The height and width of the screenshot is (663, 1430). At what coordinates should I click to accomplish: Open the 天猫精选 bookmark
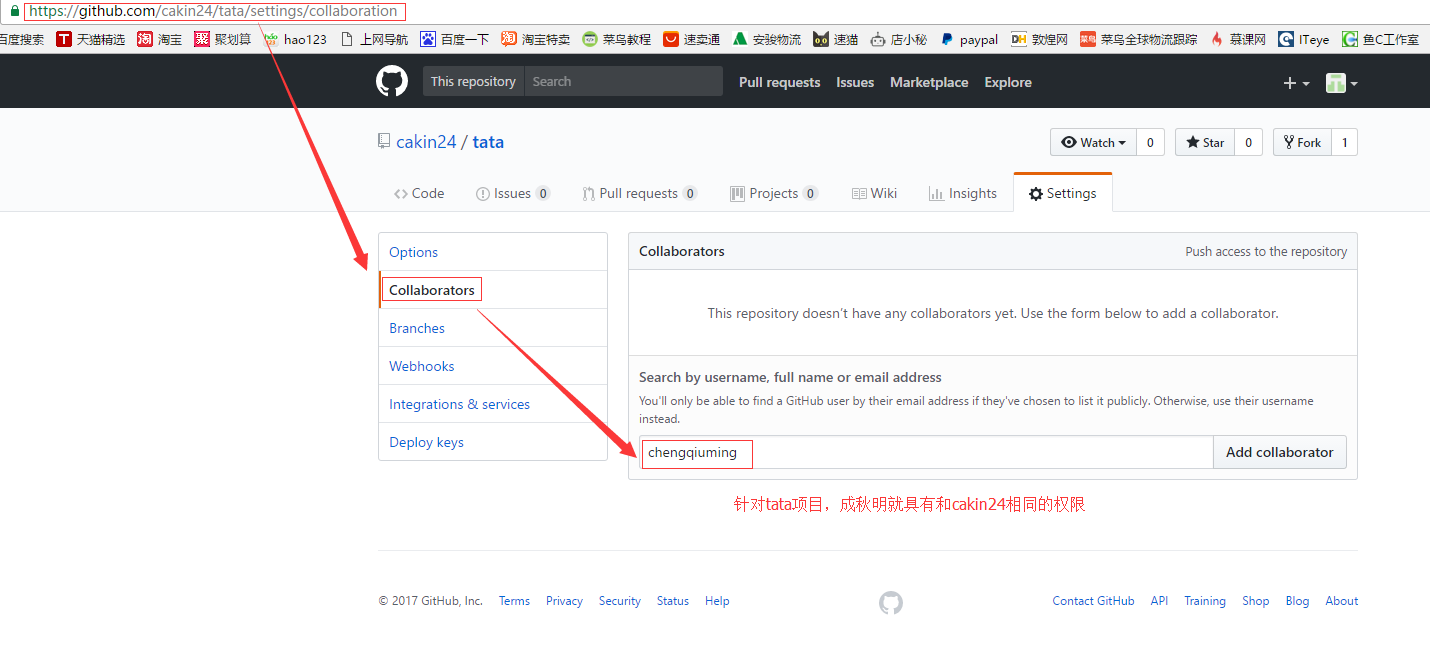pyautogui.click(x=91, y=39)
